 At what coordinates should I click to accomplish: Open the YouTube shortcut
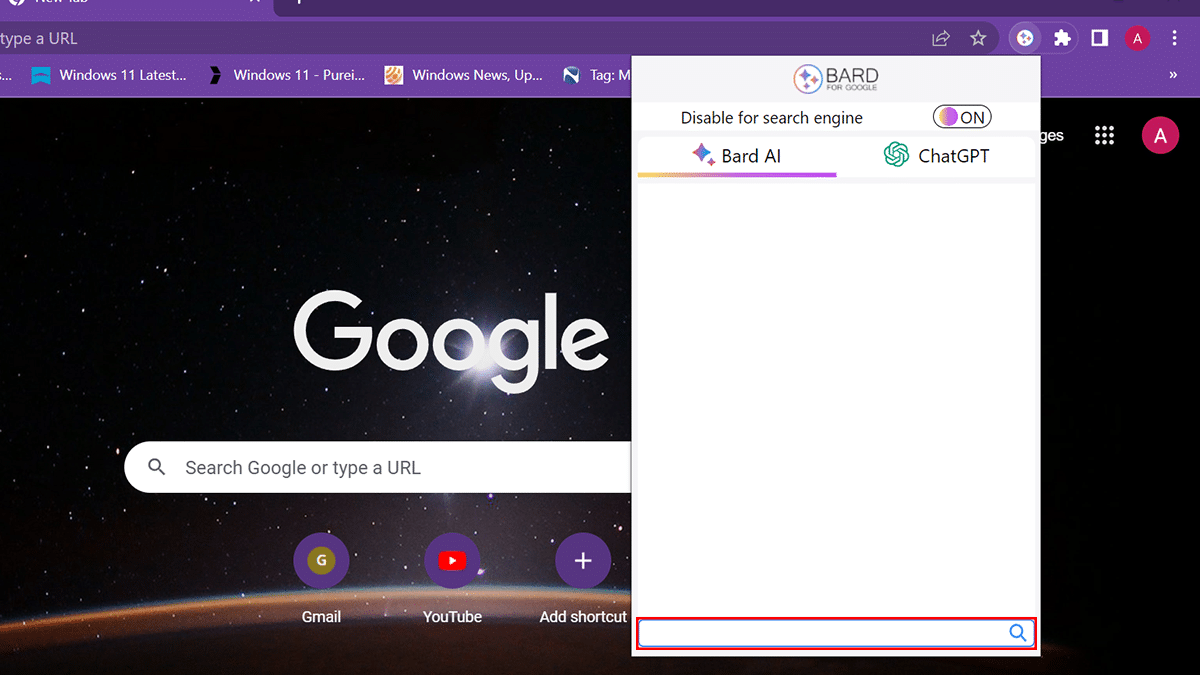[452, 562]
